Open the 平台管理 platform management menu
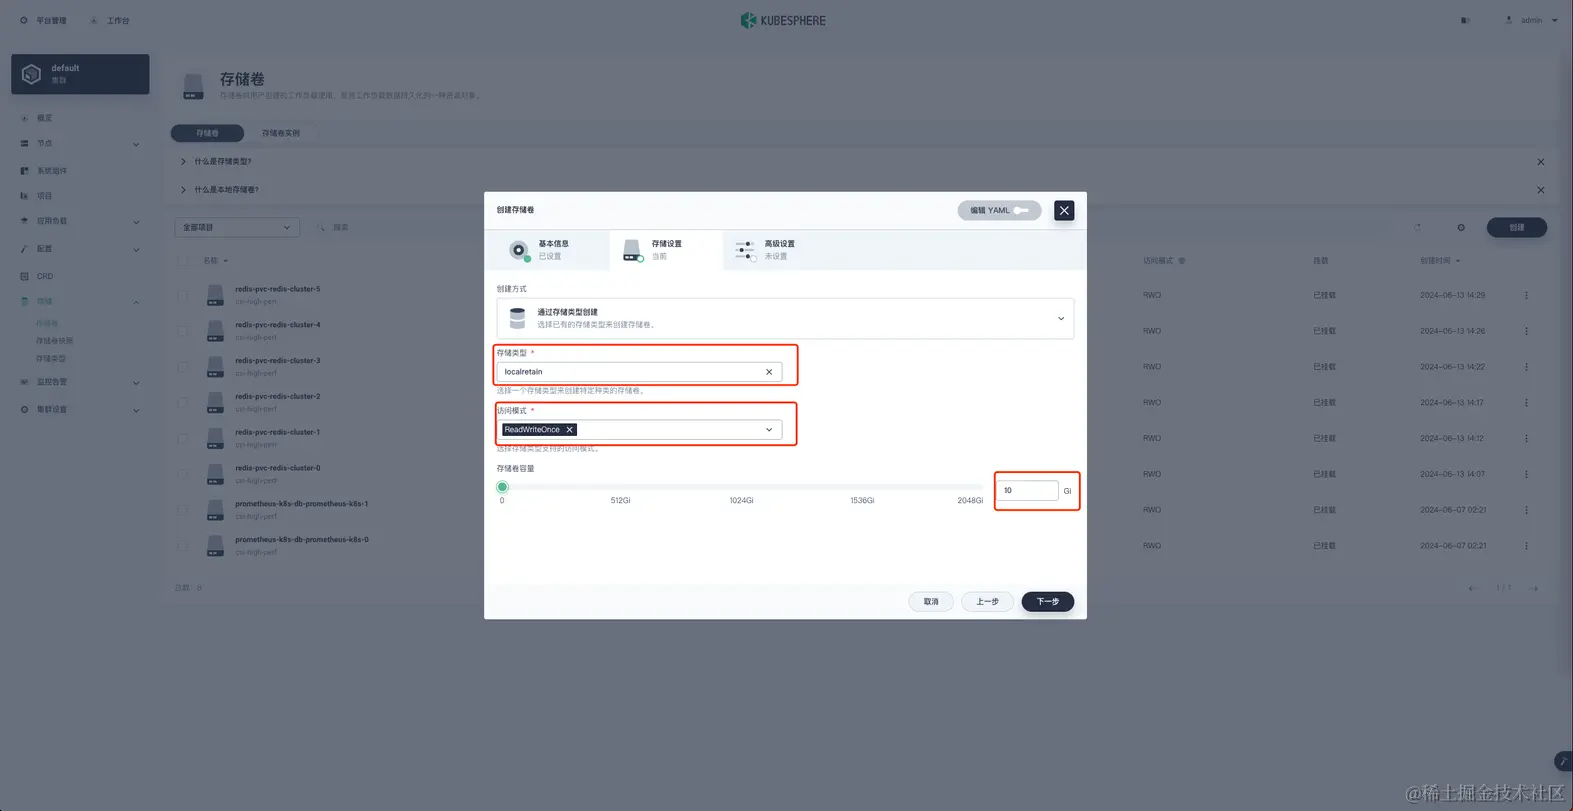 coord(43,20)
